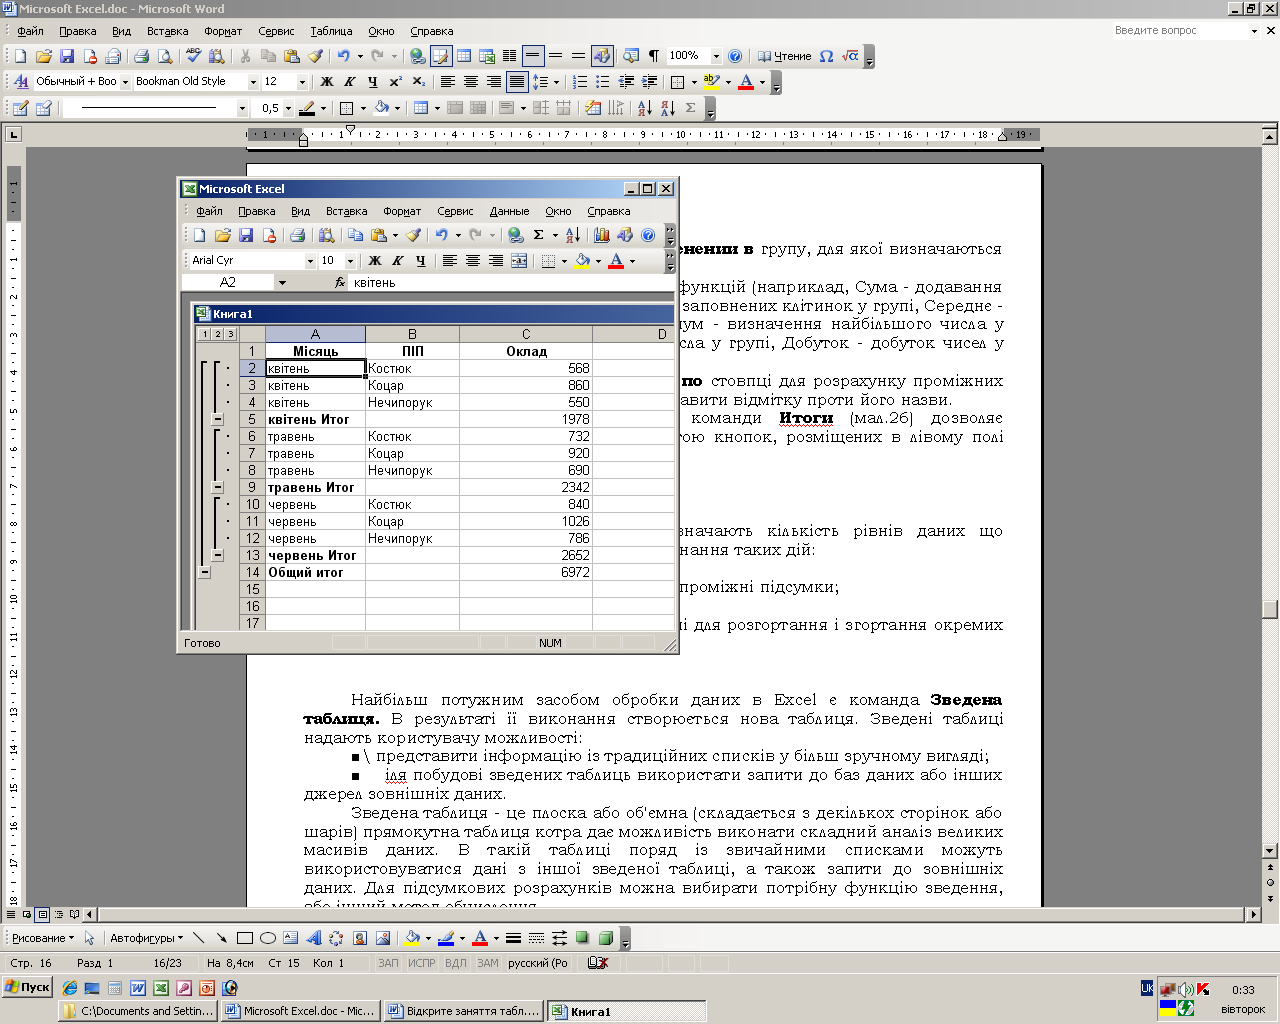The image size is (1280, 1024).
Task: Click the Save icon in Word toolbar
Action: (67, 56)
